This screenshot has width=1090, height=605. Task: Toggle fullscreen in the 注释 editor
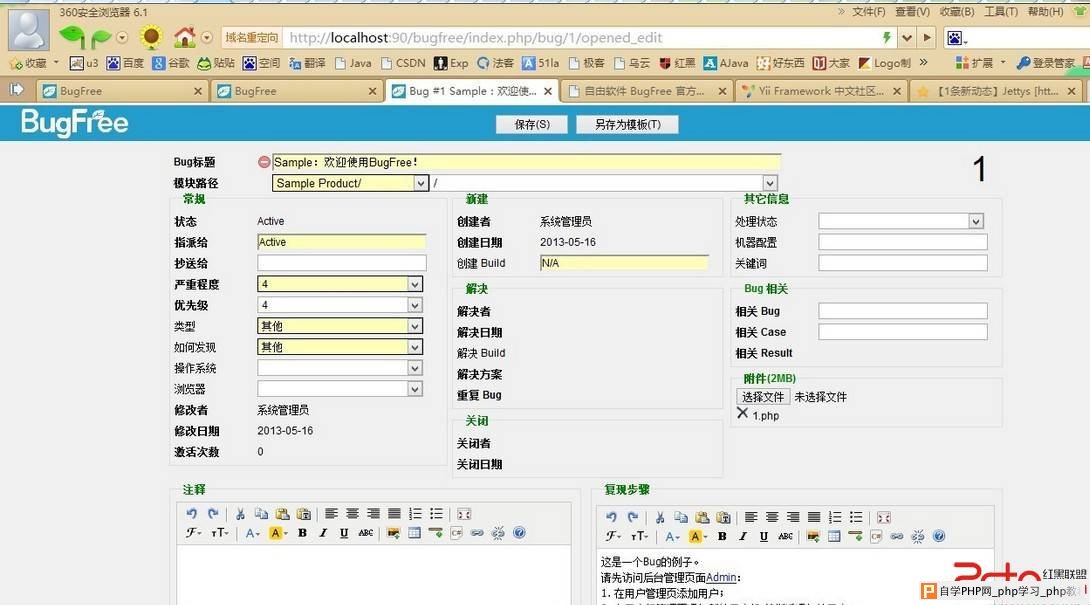464,514
